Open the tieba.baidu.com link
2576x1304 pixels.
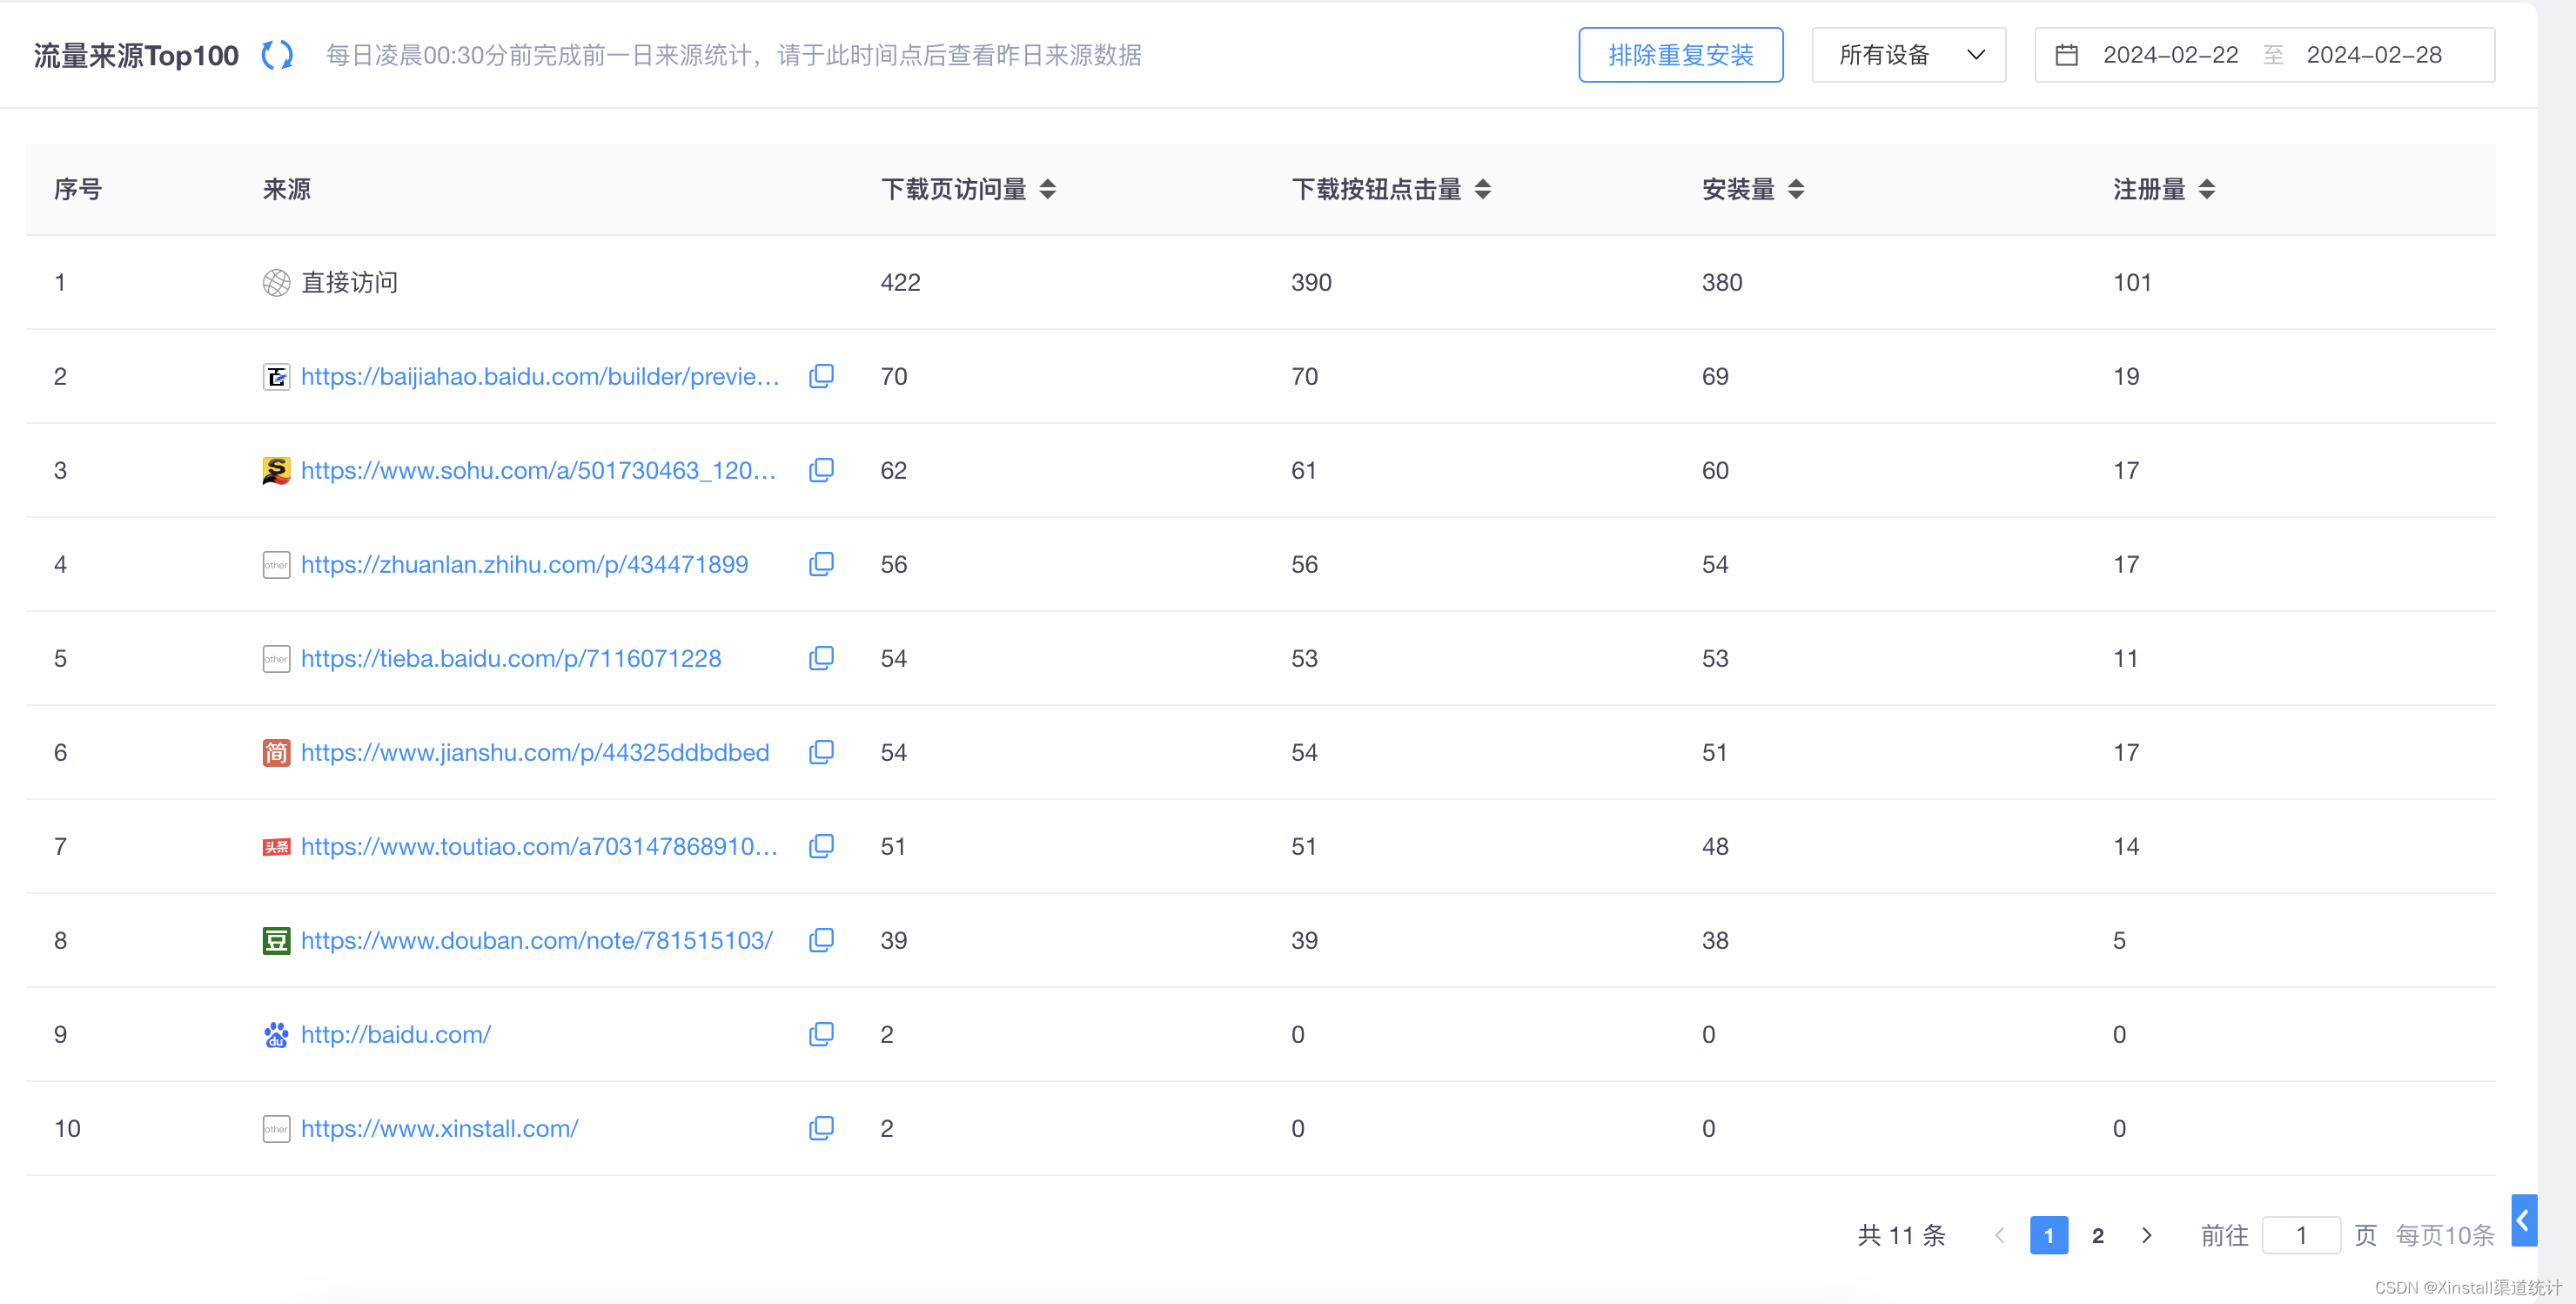coord(511,658)
